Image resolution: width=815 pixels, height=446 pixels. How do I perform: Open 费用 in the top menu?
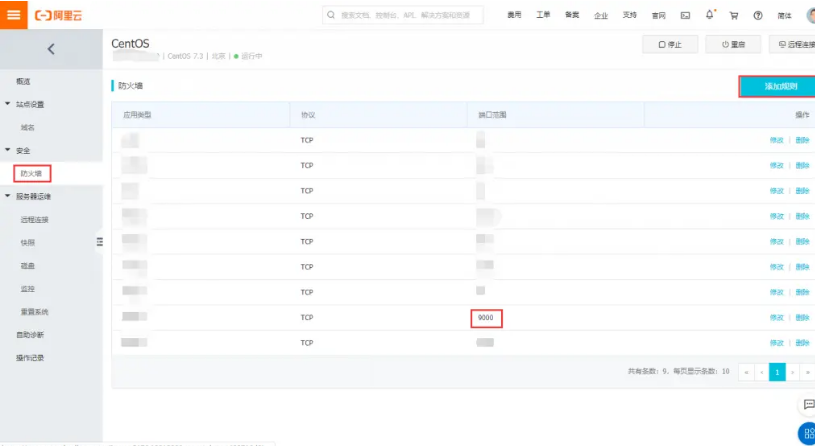[x=514, y=16]
